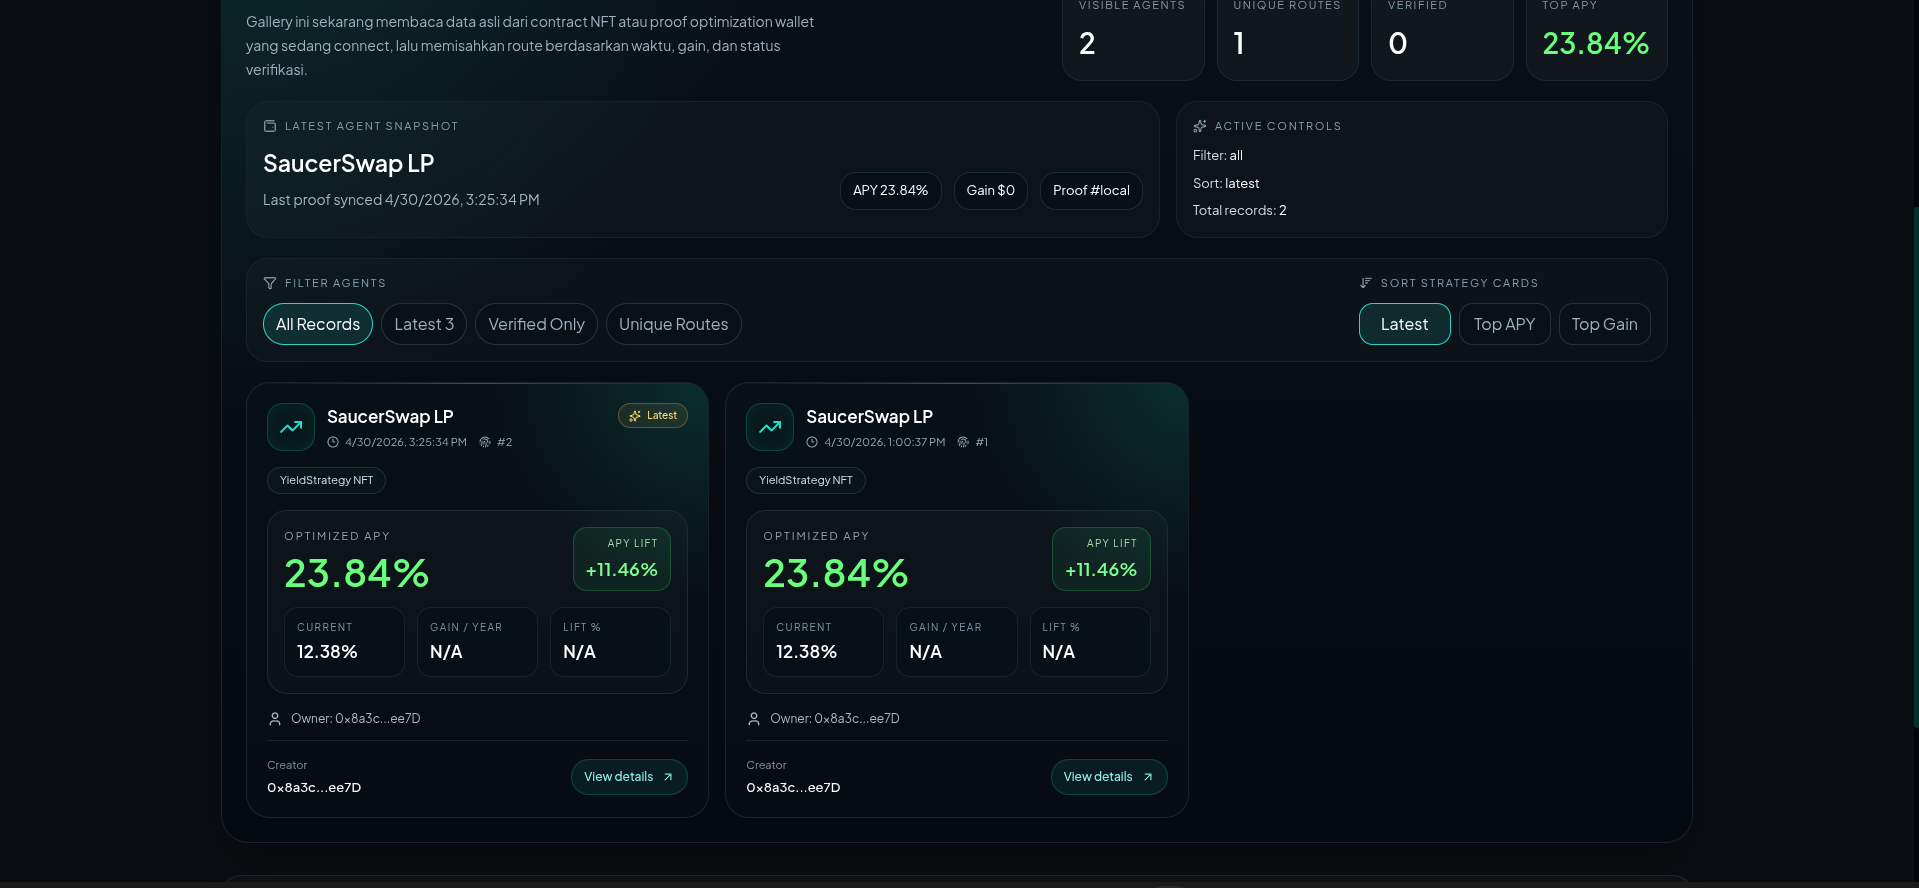Click the Proof #local badge
1919x888 pixels.
pos(1091,190)
